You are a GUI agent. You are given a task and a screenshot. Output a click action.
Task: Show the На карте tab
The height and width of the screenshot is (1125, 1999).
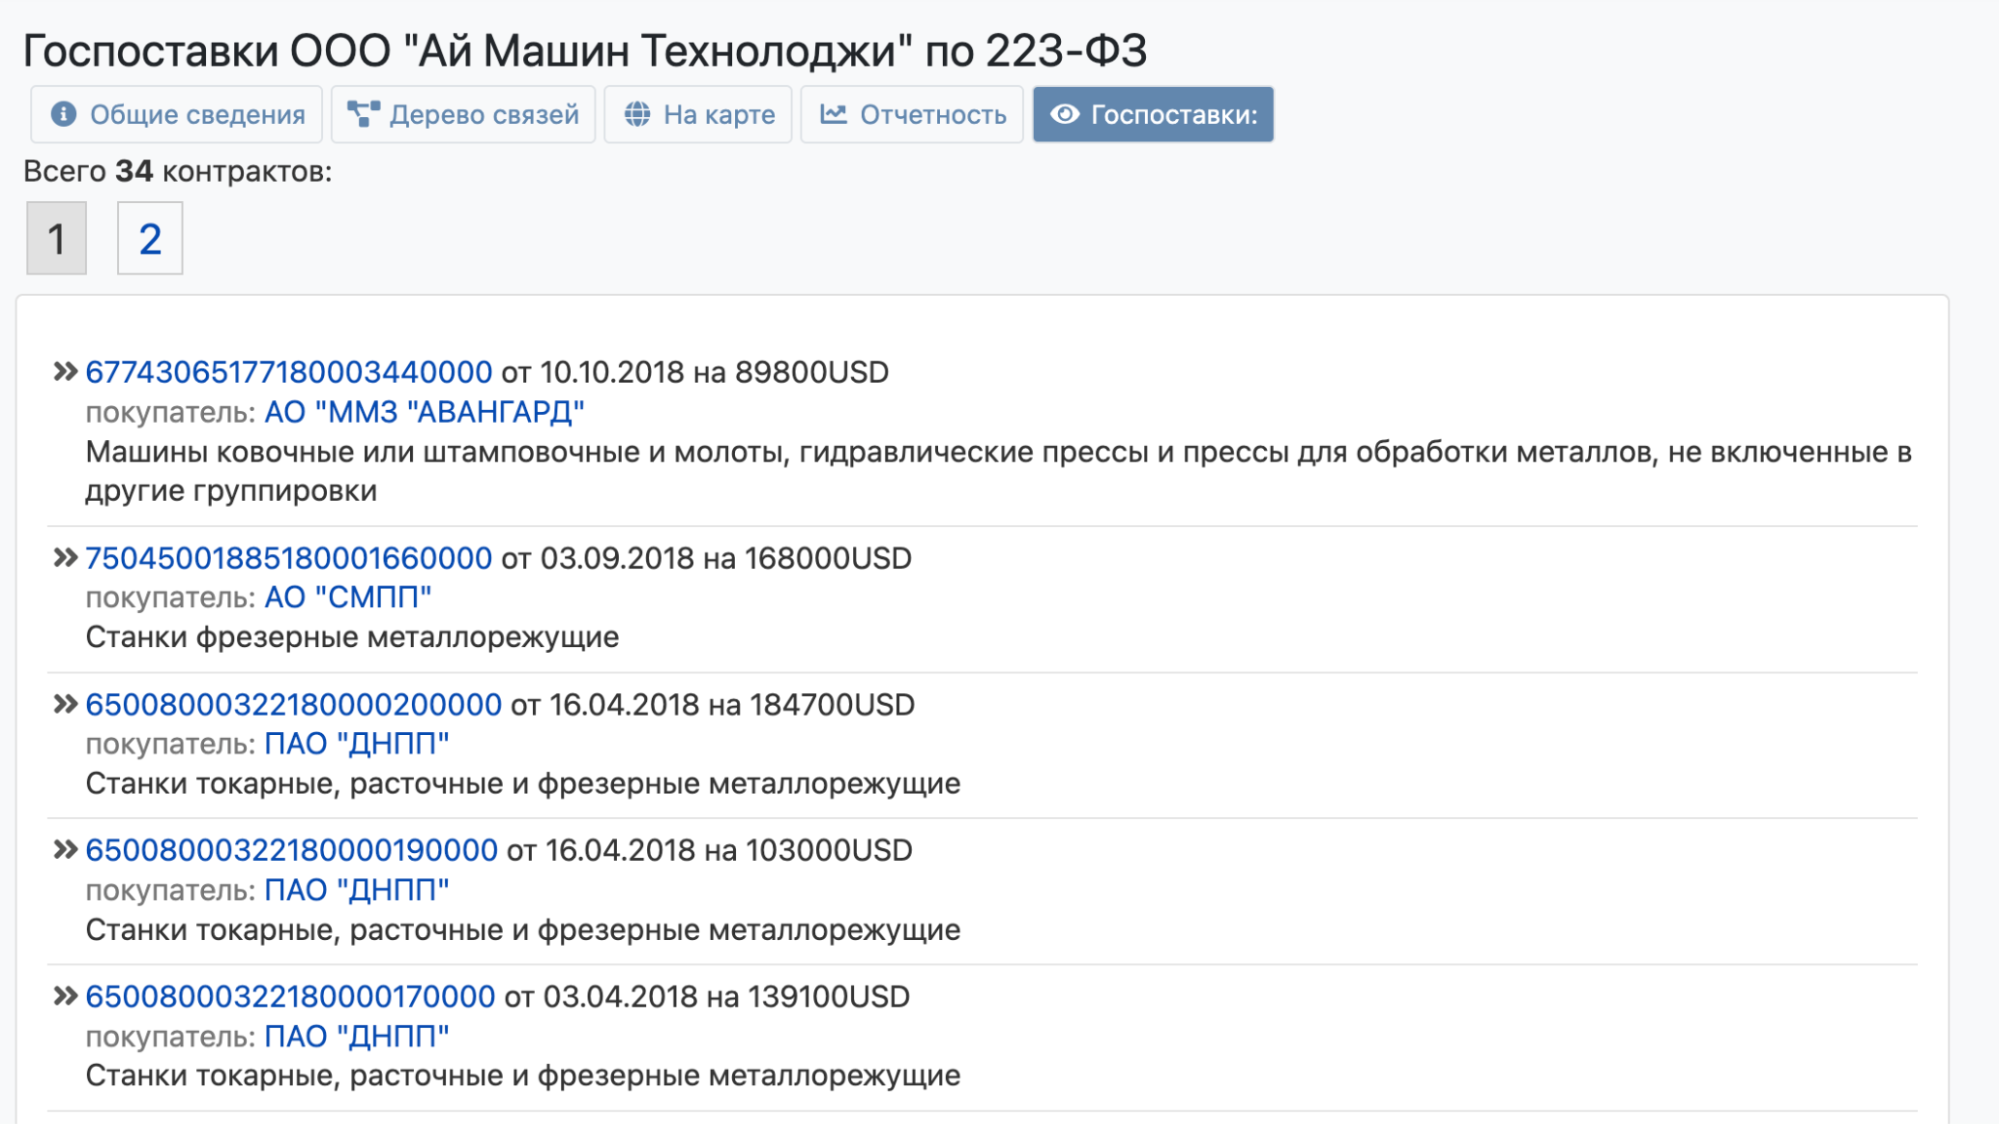[698, 115]
